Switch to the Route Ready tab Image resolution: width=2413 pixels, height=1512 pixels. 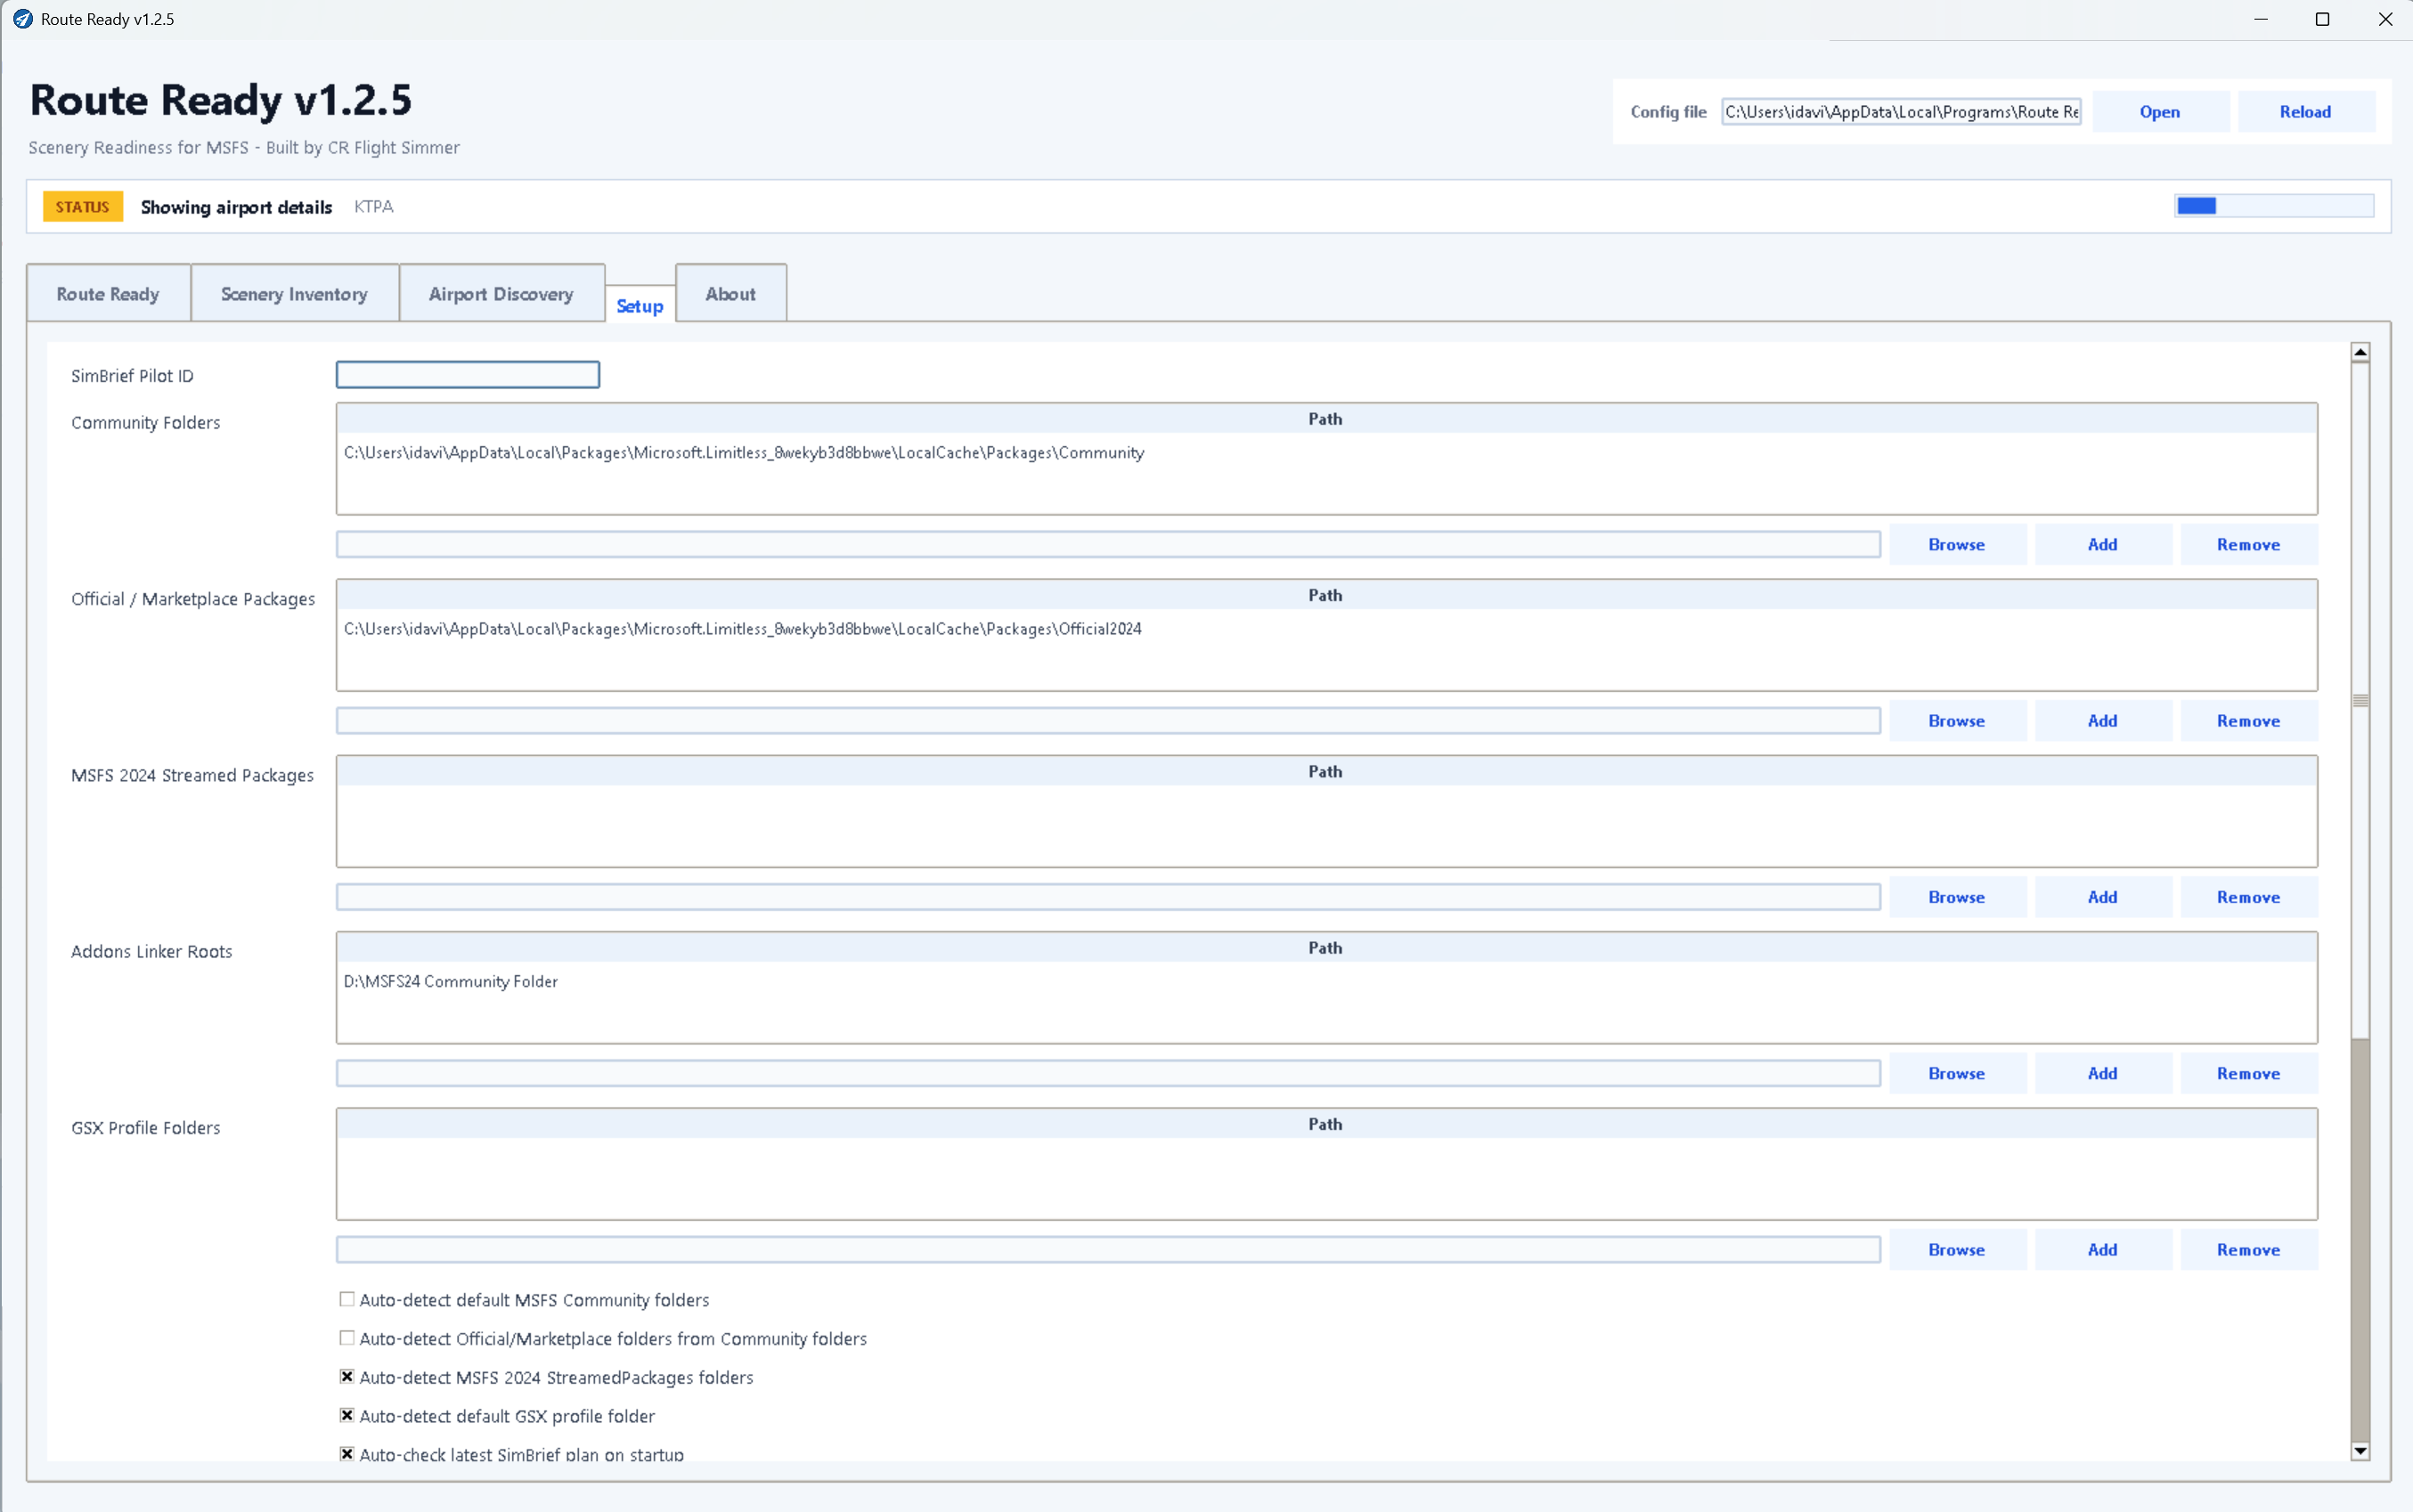[x=108, y=294]
